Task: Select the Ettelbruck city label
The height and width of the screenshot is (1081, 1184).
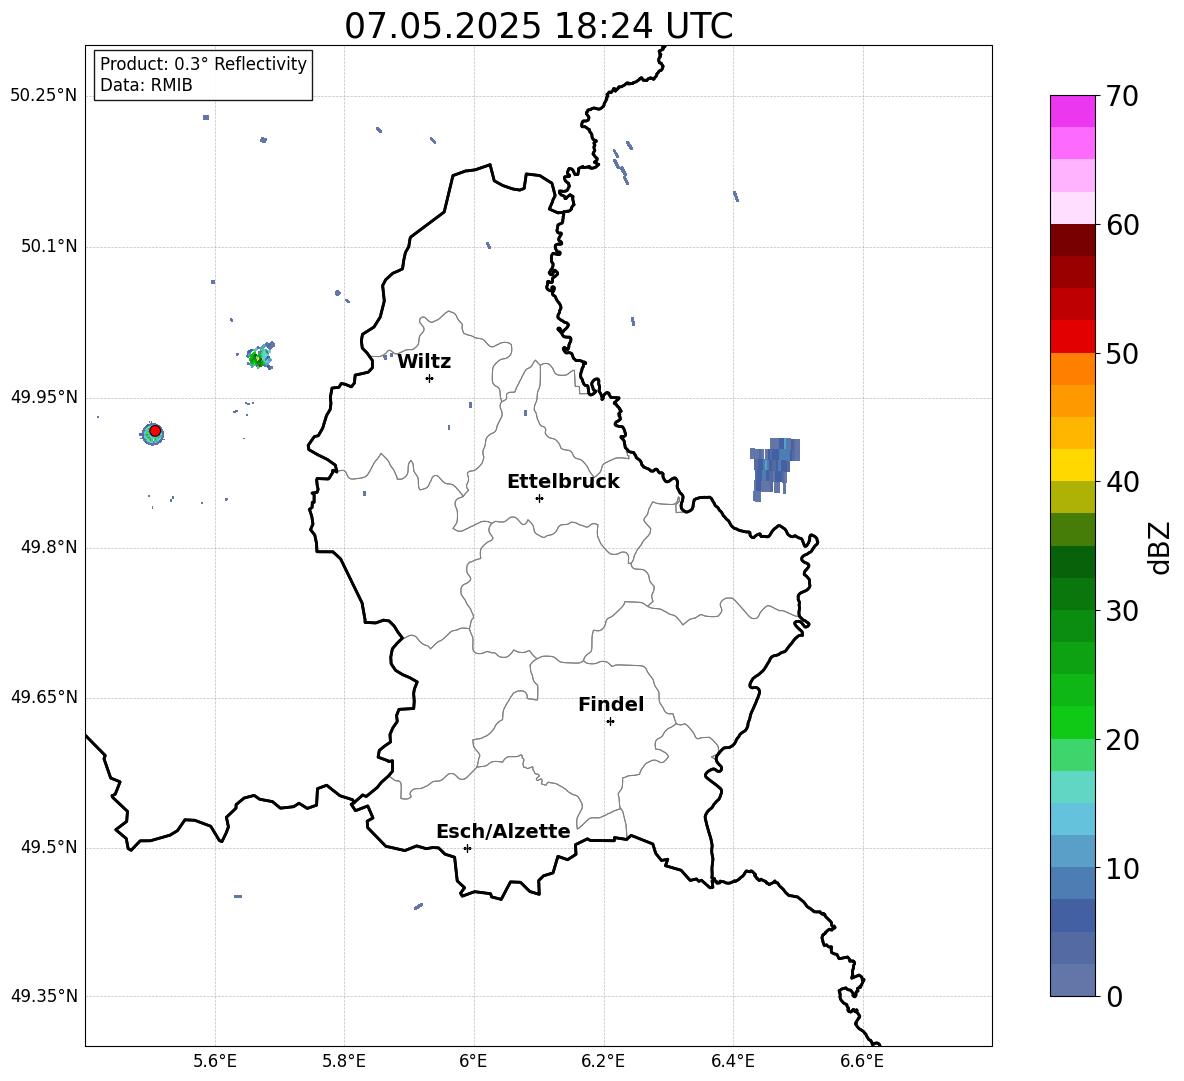Action: pyautogui.click(x=563, y=482)
